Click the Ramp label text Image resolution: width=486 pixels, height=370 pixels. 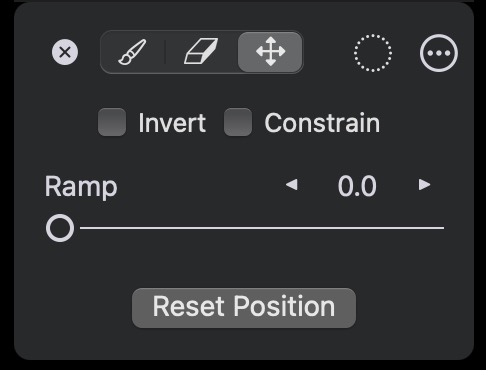coord(81,187)
